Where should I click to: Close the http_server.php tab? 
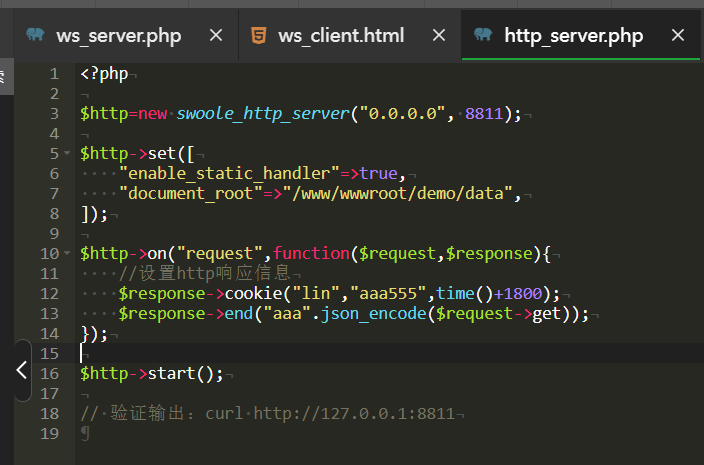click(678, 35)
